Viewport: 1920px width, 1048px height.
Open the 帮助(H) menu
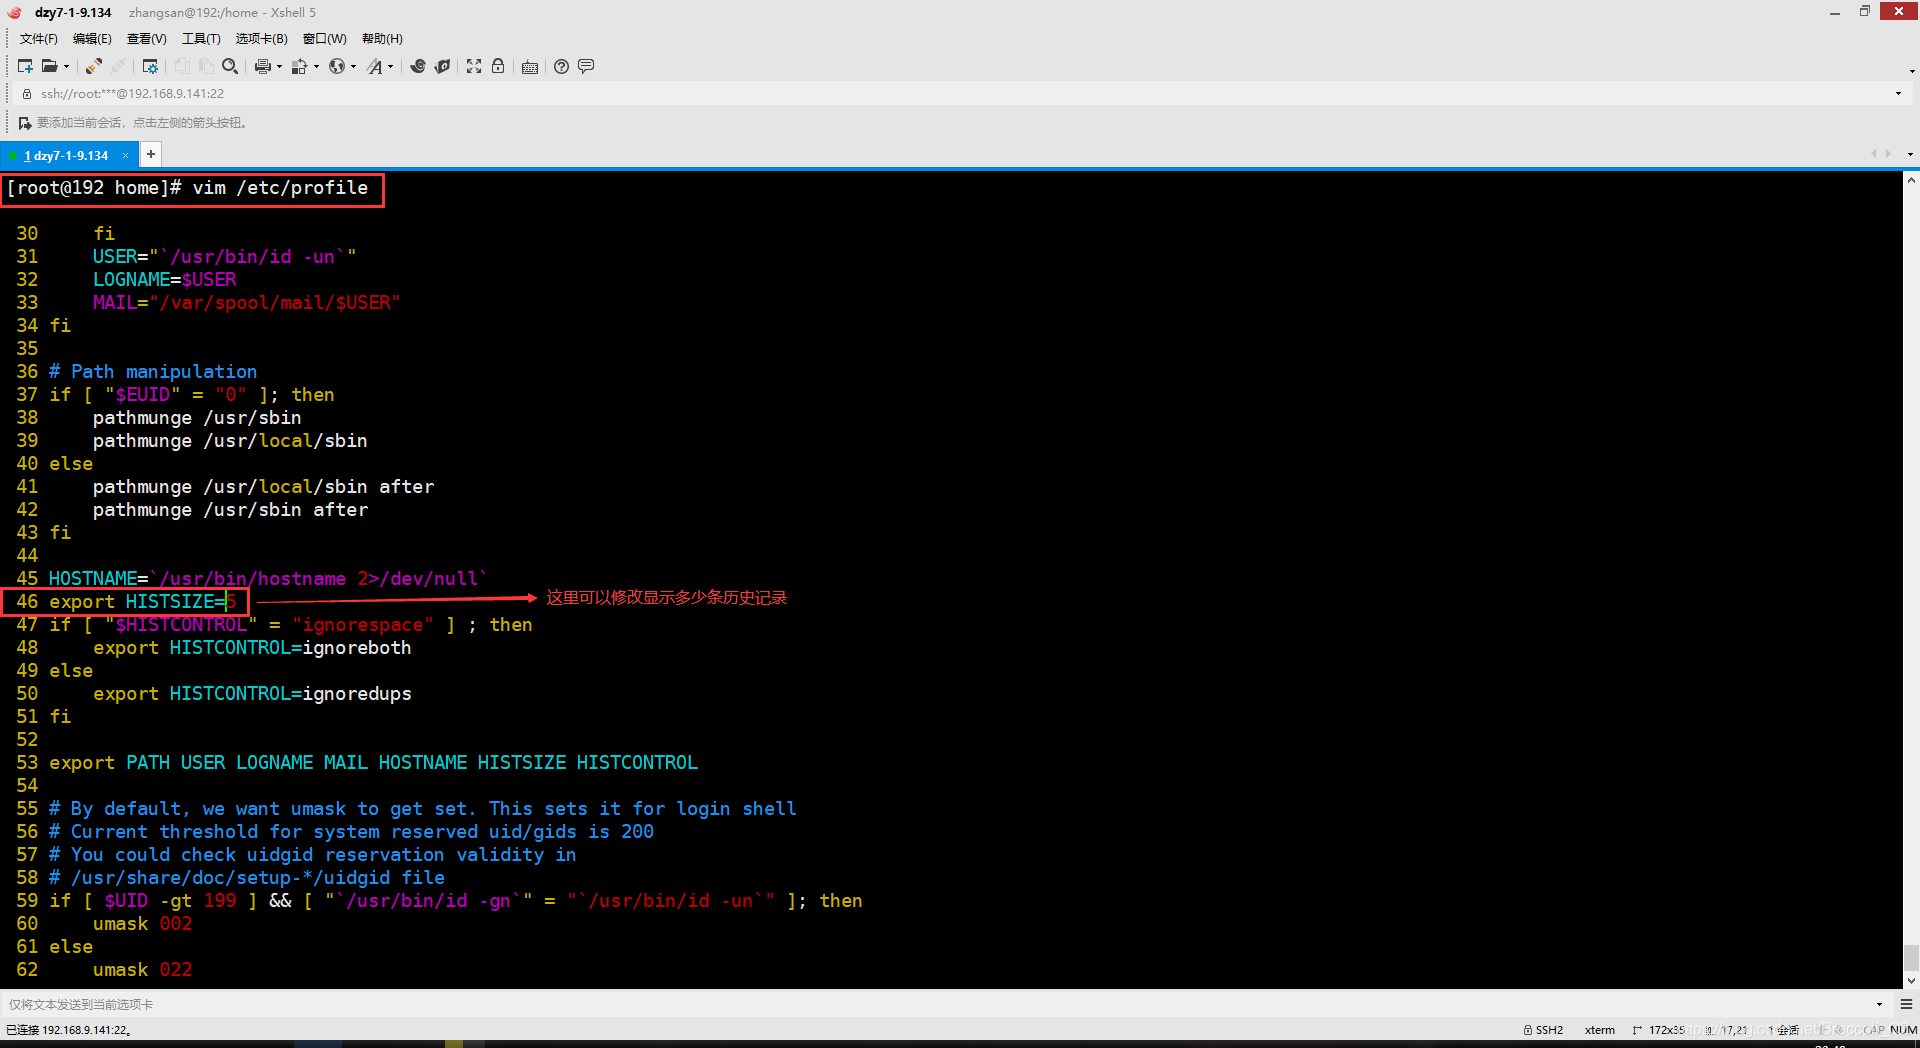pos(382,39)
